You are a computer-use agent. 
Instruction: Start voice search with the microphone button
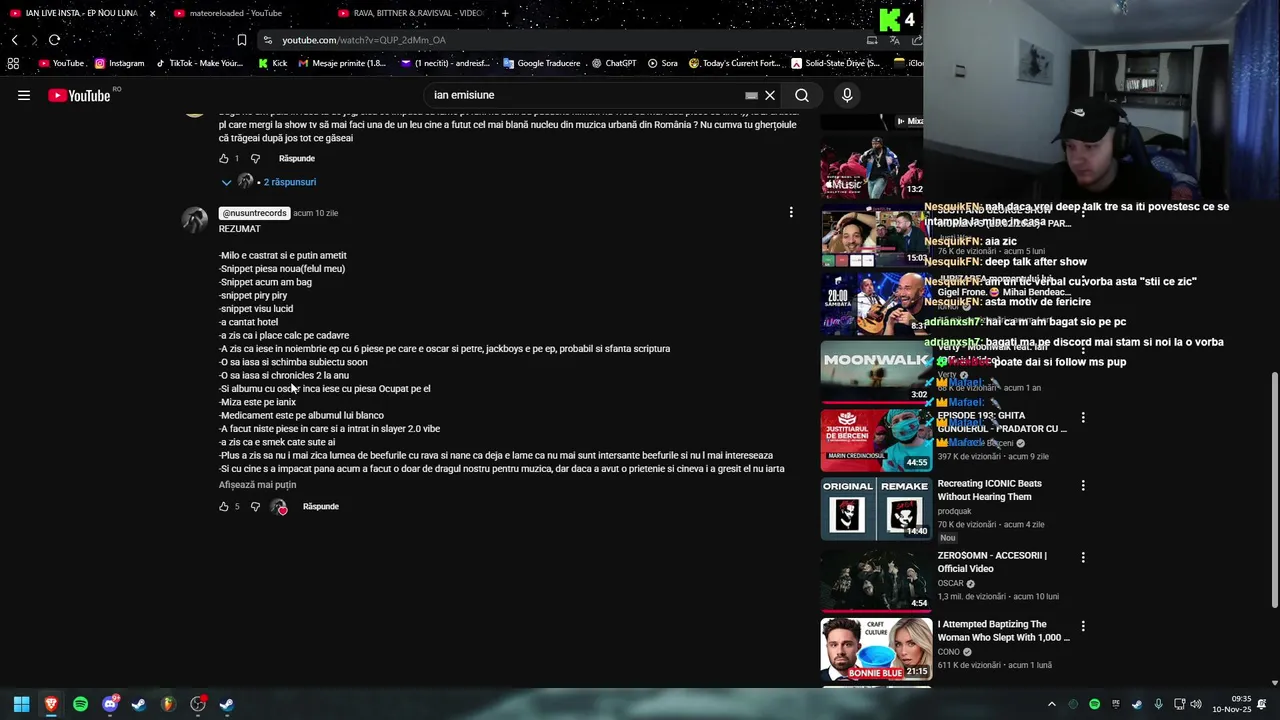click(847, 95)
